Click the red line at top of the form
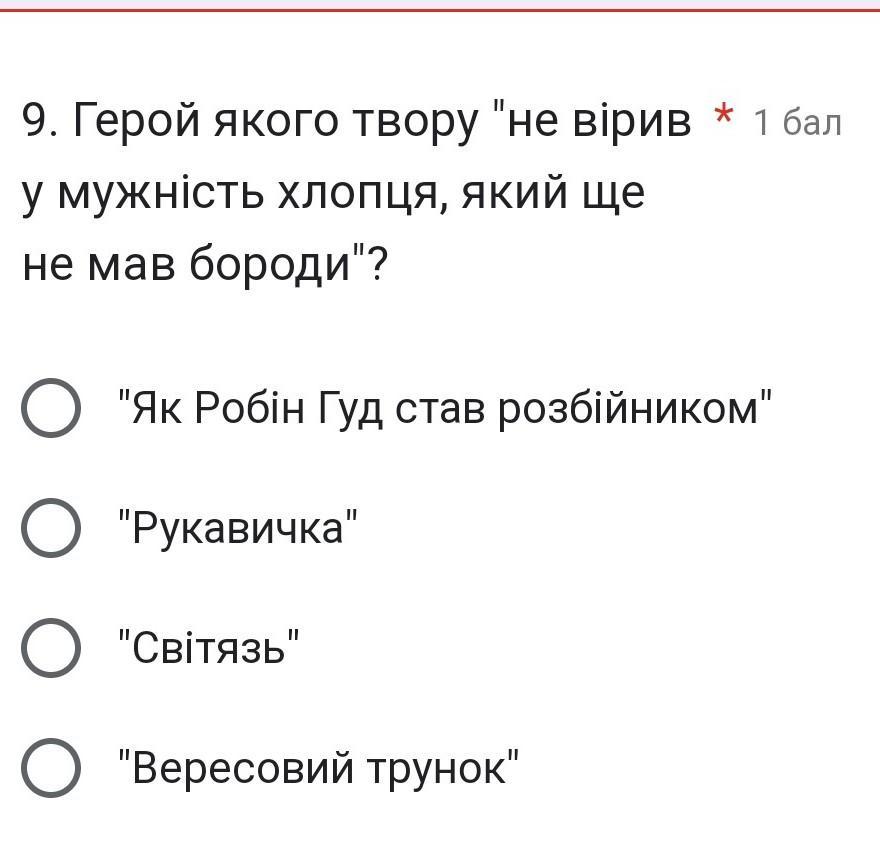 (440, 9)
